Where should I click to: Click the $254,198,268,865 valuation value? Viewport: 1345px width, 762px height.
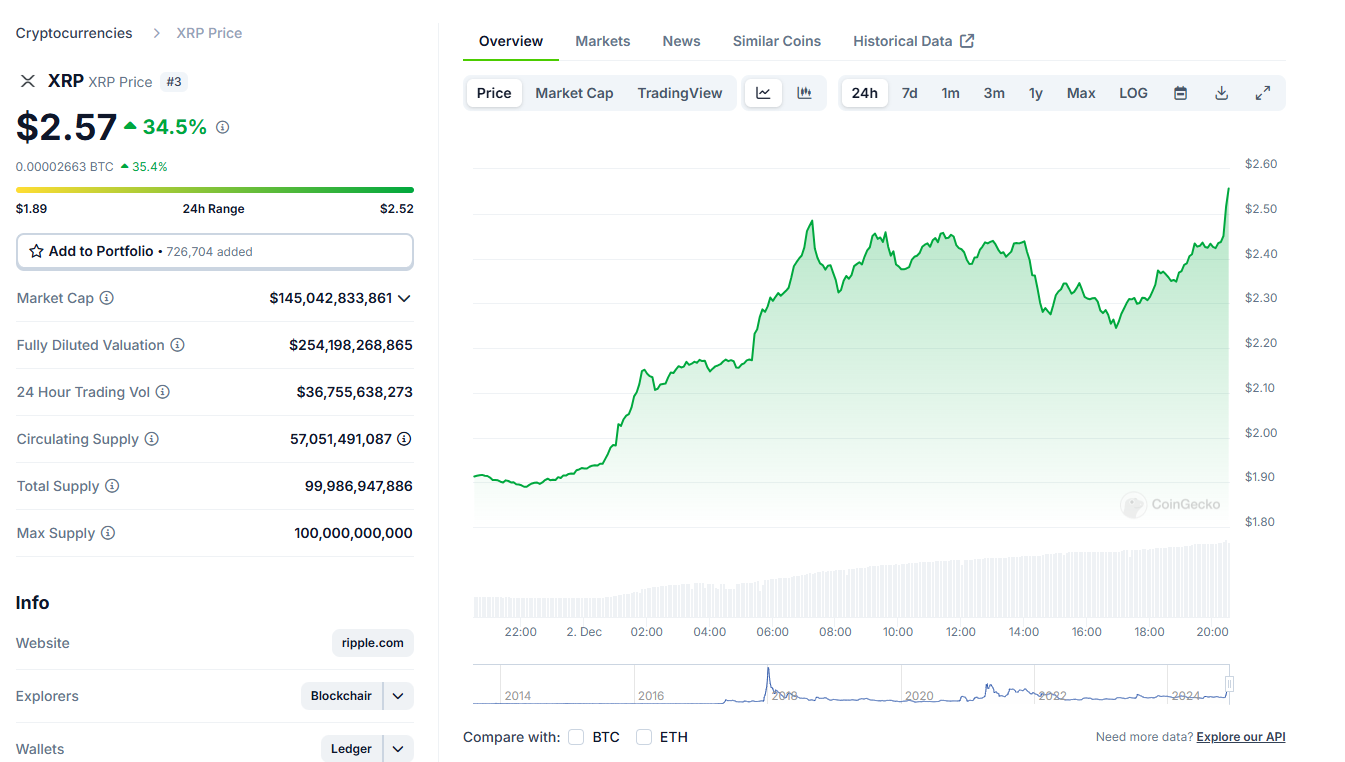point(351,345)
